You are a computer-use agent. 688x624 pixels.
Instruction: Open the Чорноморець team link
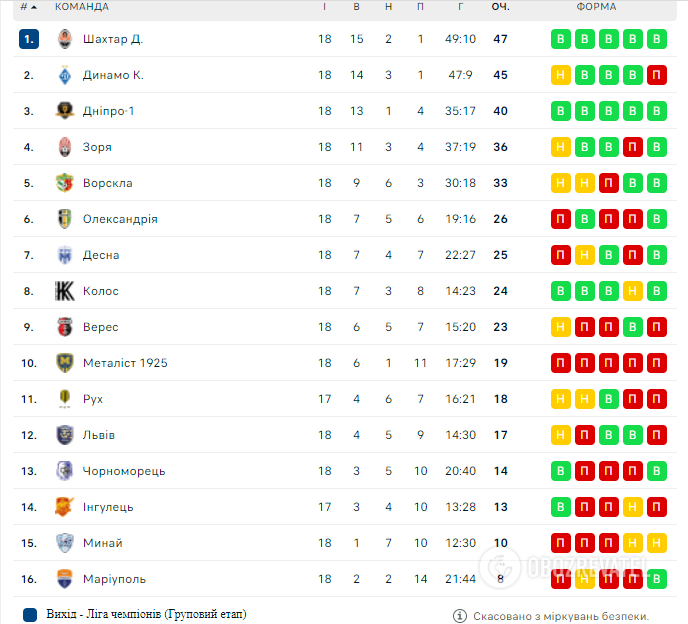point(125,471)
